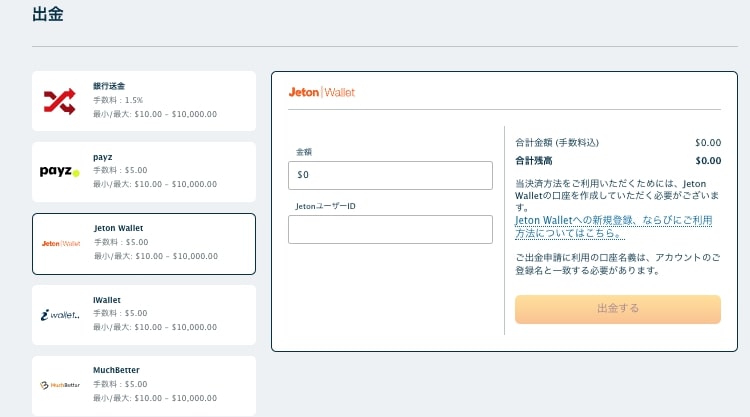Screen dimensions: 750x417
Task: Click the min/max limits text under MuchBetter
Action: pos(155,398)
